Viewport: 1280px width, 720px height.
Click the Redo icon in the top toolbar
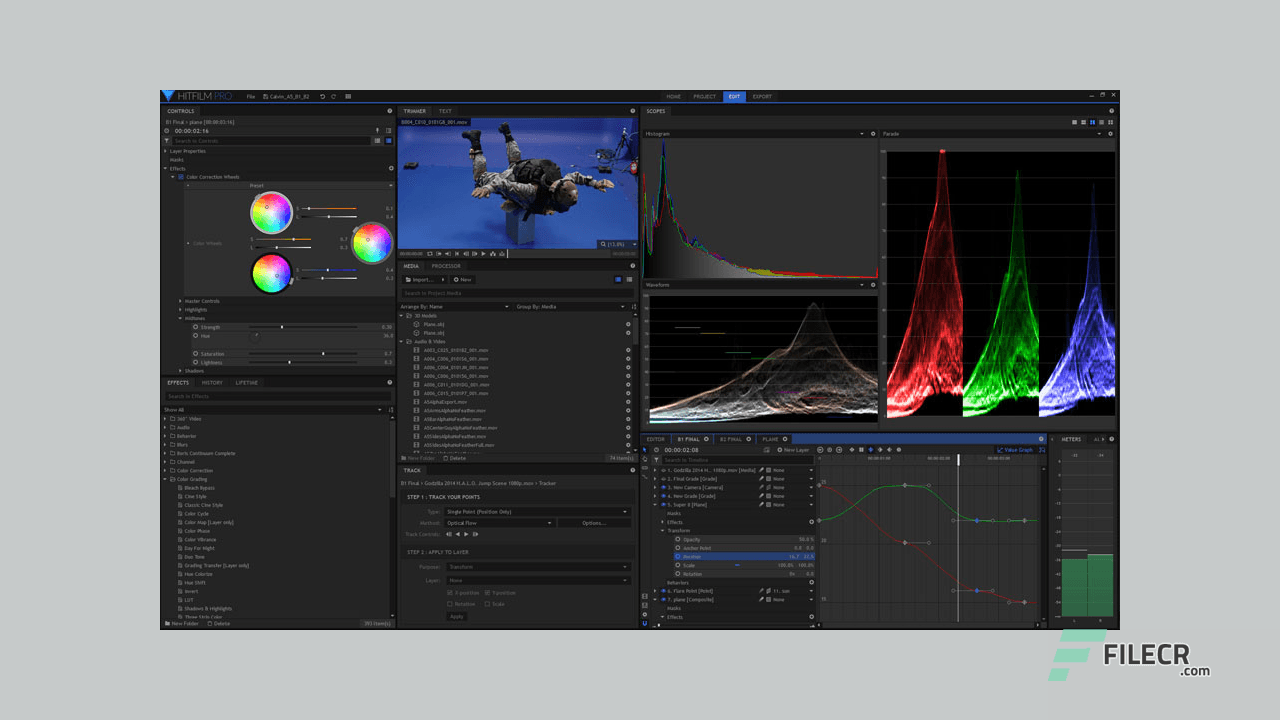(333, 96)
